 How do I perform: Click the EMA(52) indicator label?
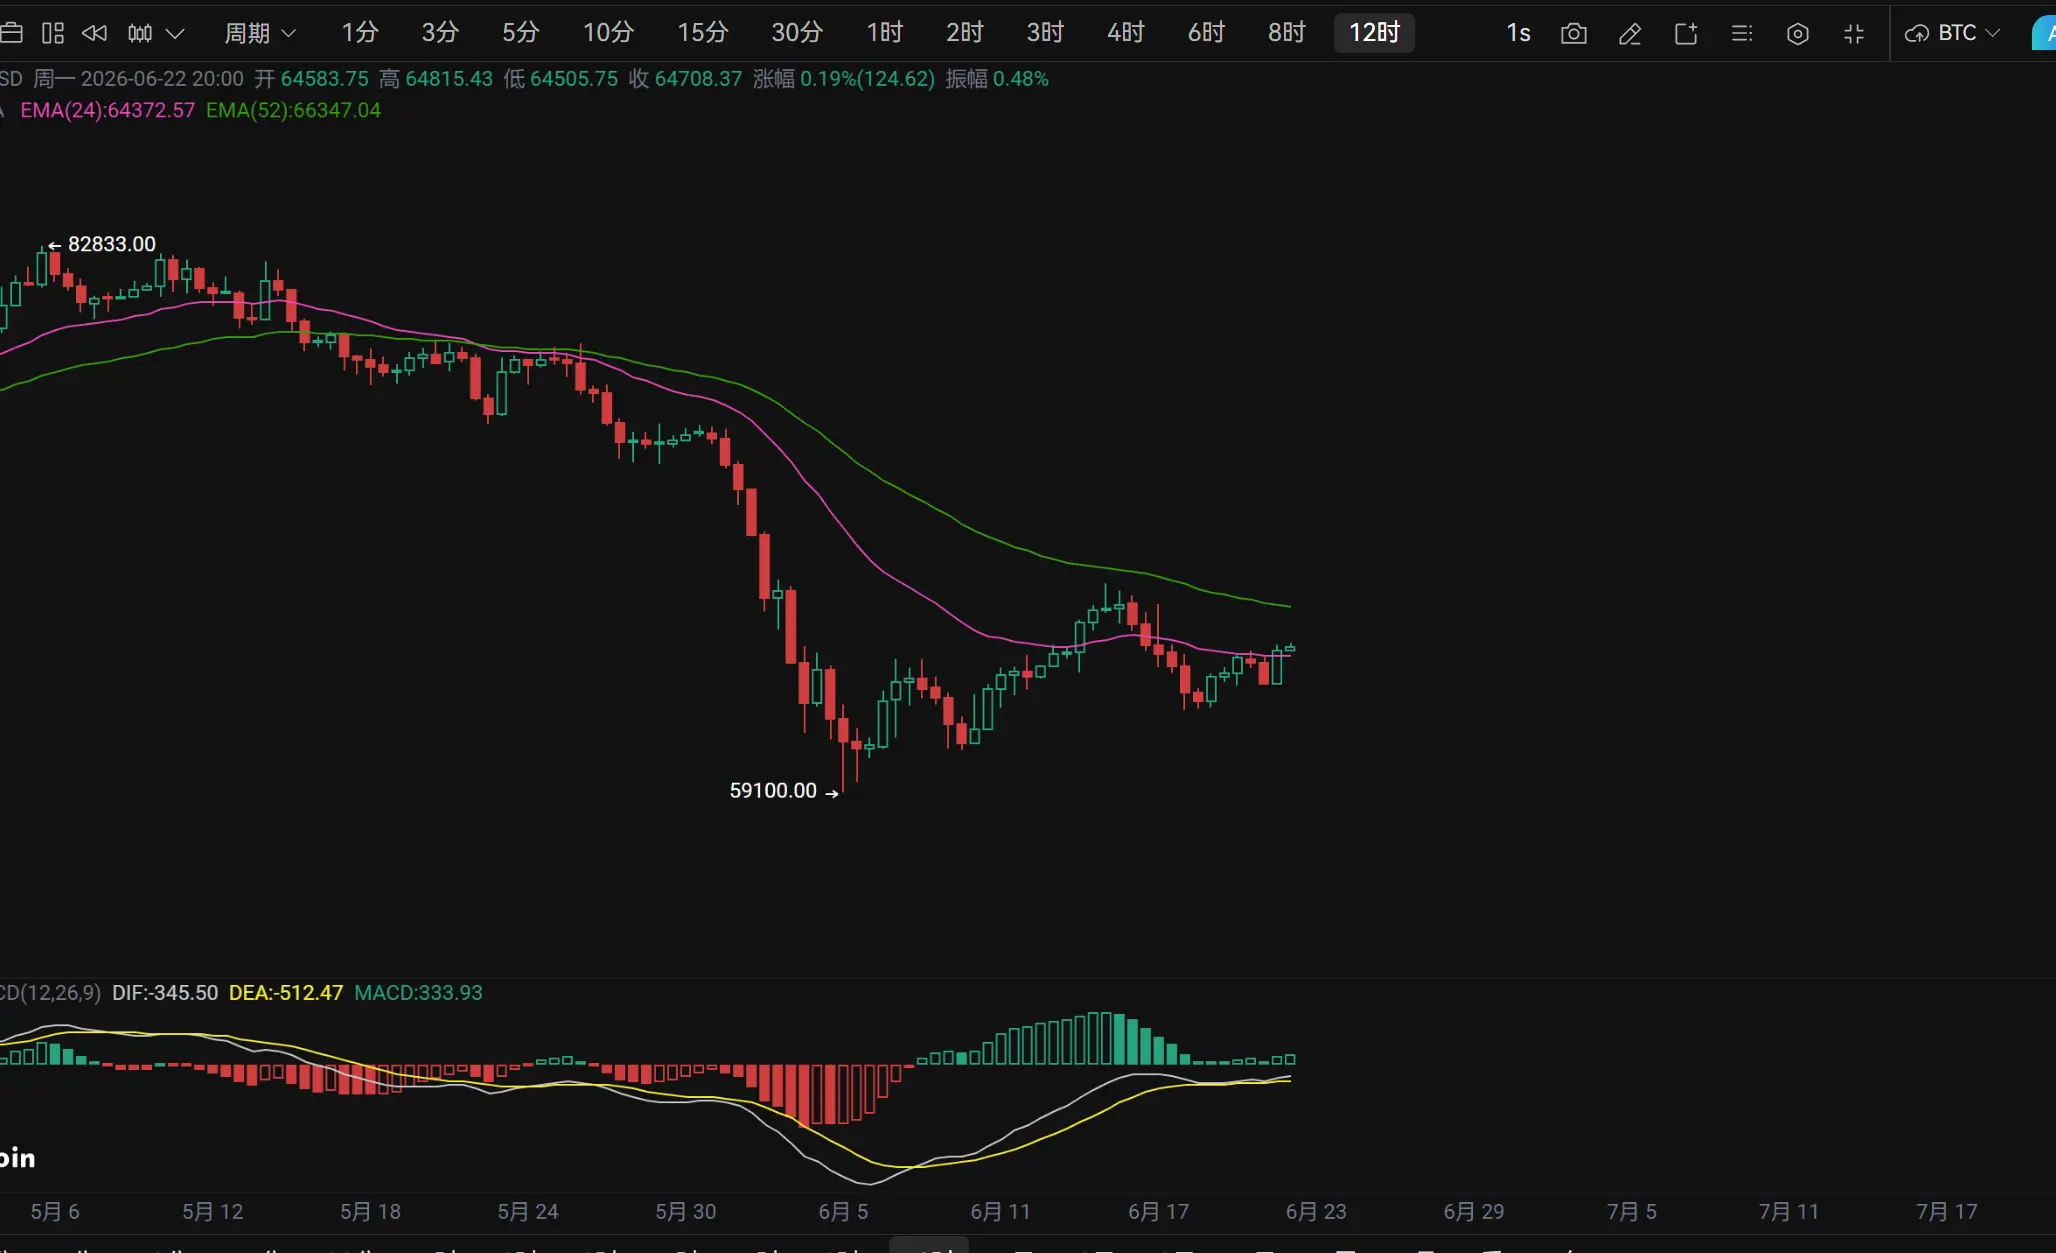[x=294, y=110]
